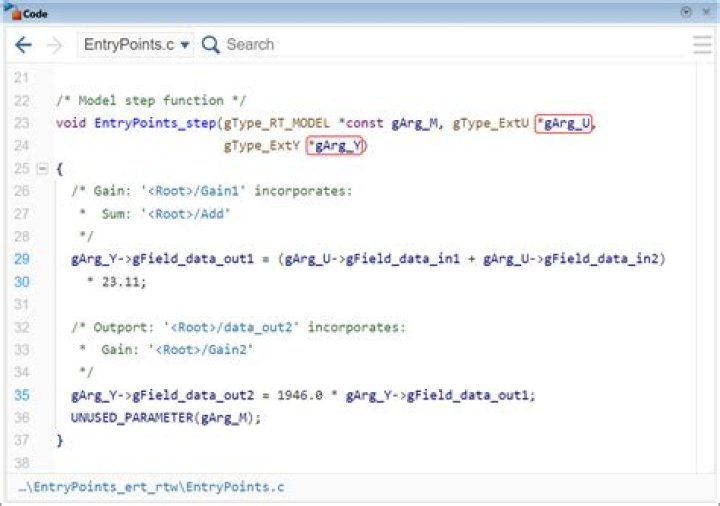Click the Code panel title icon

pos(12,12)
